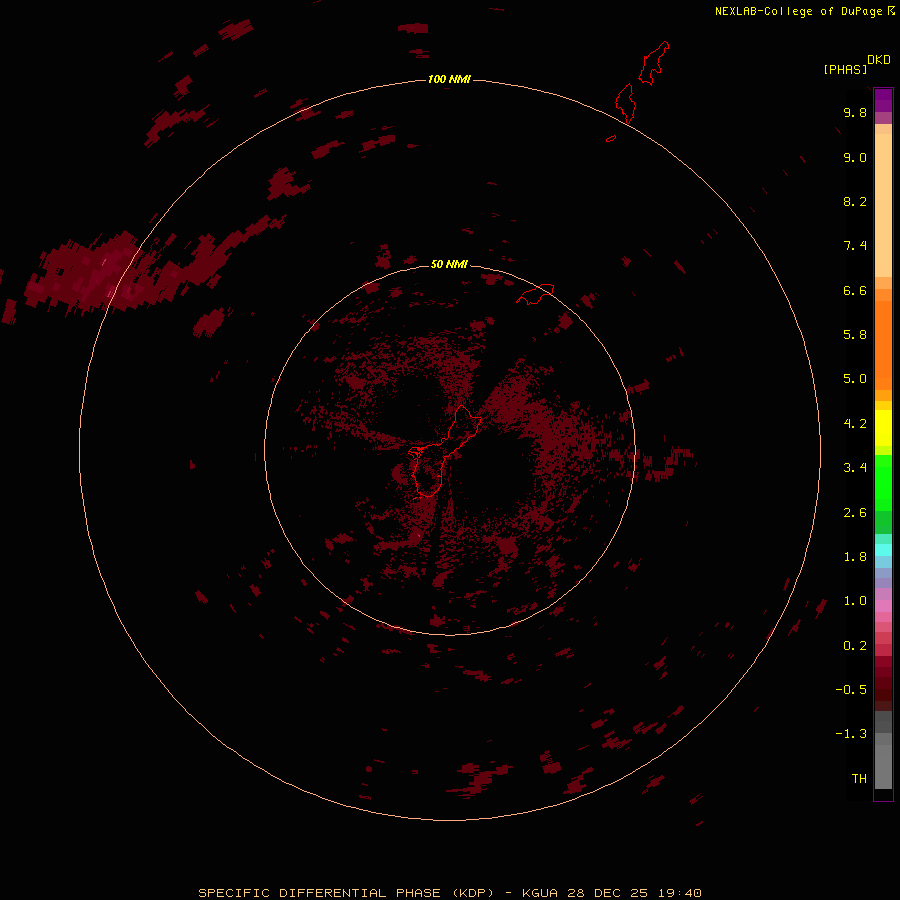Click the 100 NMI range ring label

(x=449, y=79)
